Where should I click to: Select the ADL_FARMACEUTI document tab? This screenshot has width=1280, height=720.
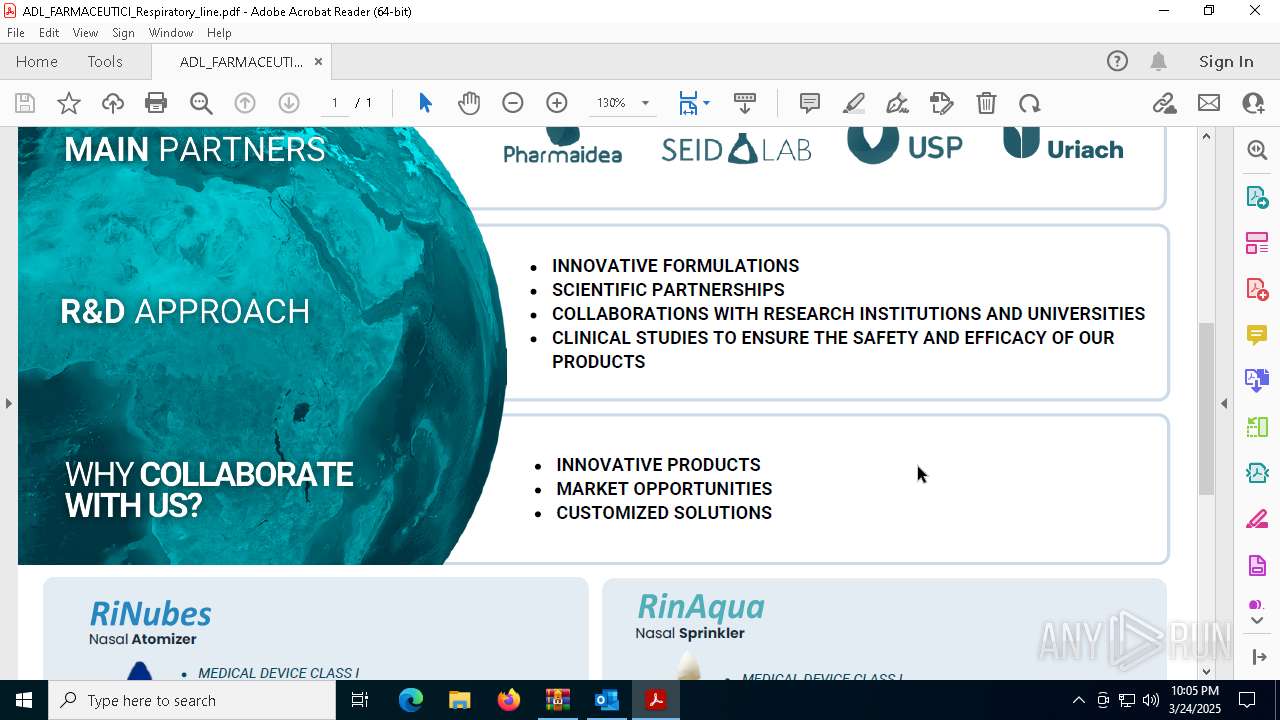coord(241,62)
